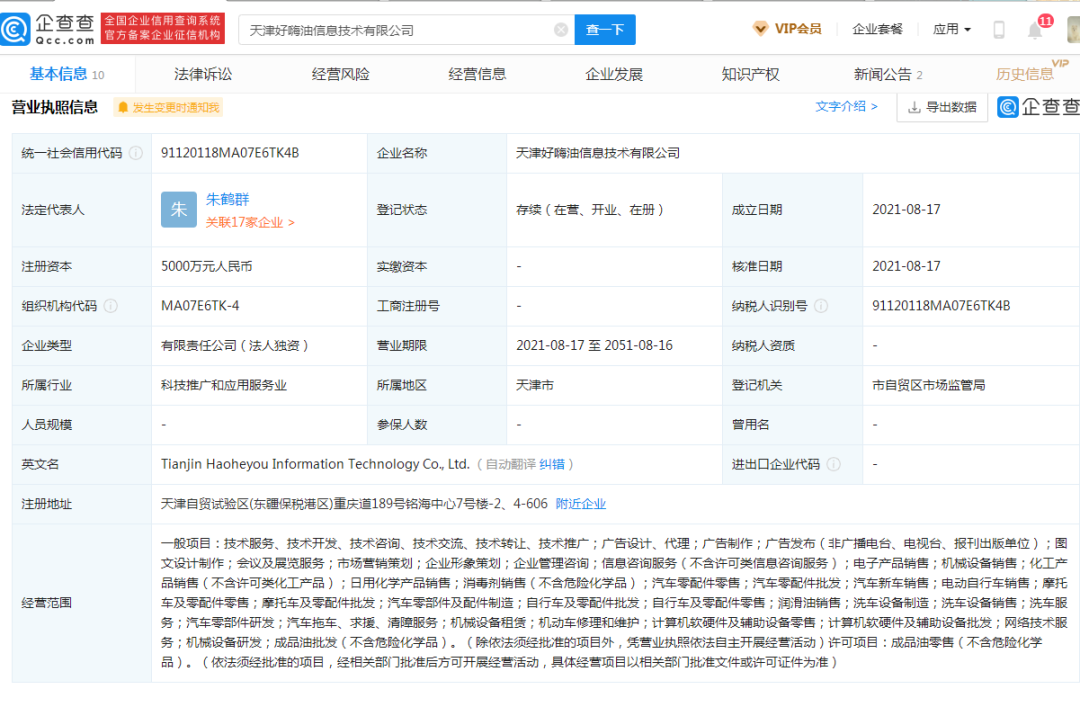Click the 导出数据 export button
This screenshot has height=716, width=1080.
(942, 107)
